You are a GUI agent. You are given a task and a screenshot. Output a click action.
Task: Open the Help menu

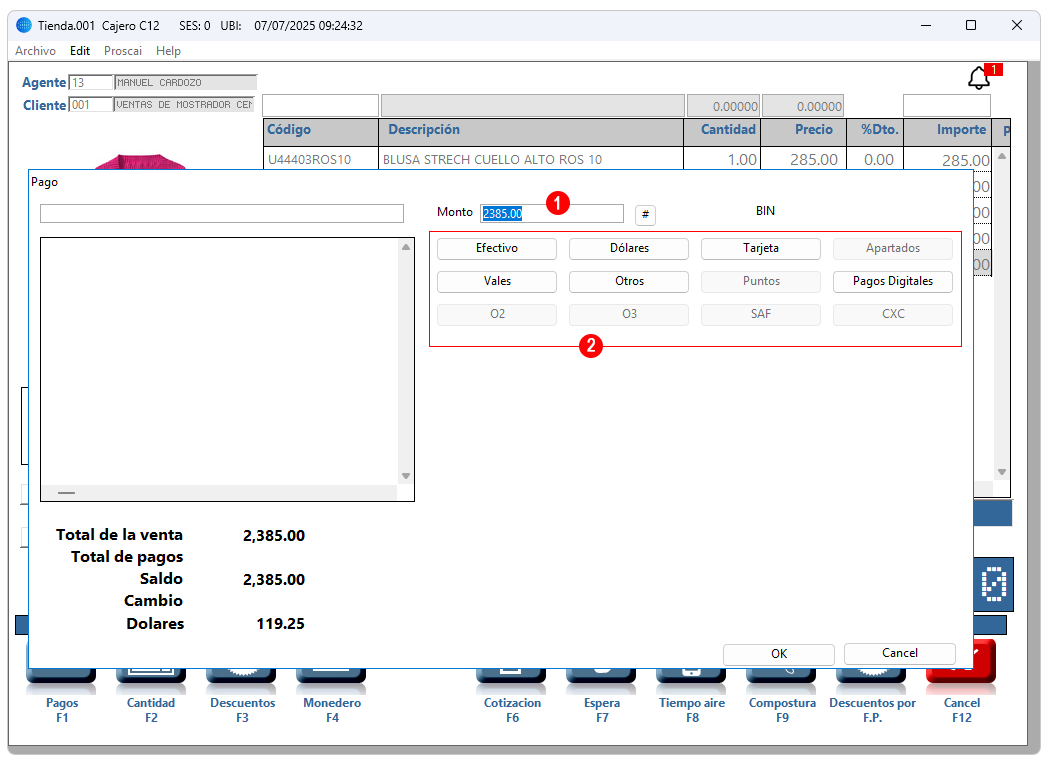tap(168, 51)
